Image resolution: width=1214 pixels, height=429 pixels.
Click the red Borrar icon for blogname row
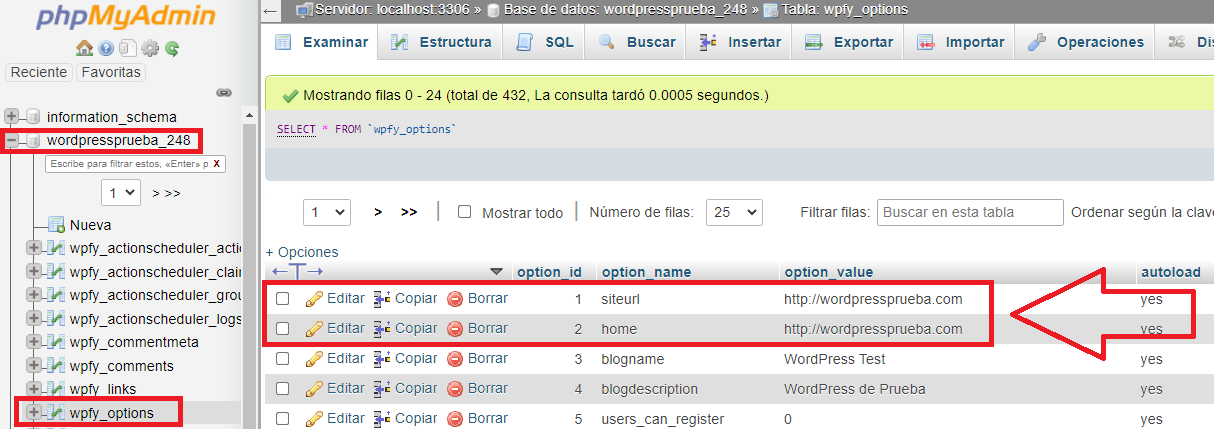click(x=455, y=358)
